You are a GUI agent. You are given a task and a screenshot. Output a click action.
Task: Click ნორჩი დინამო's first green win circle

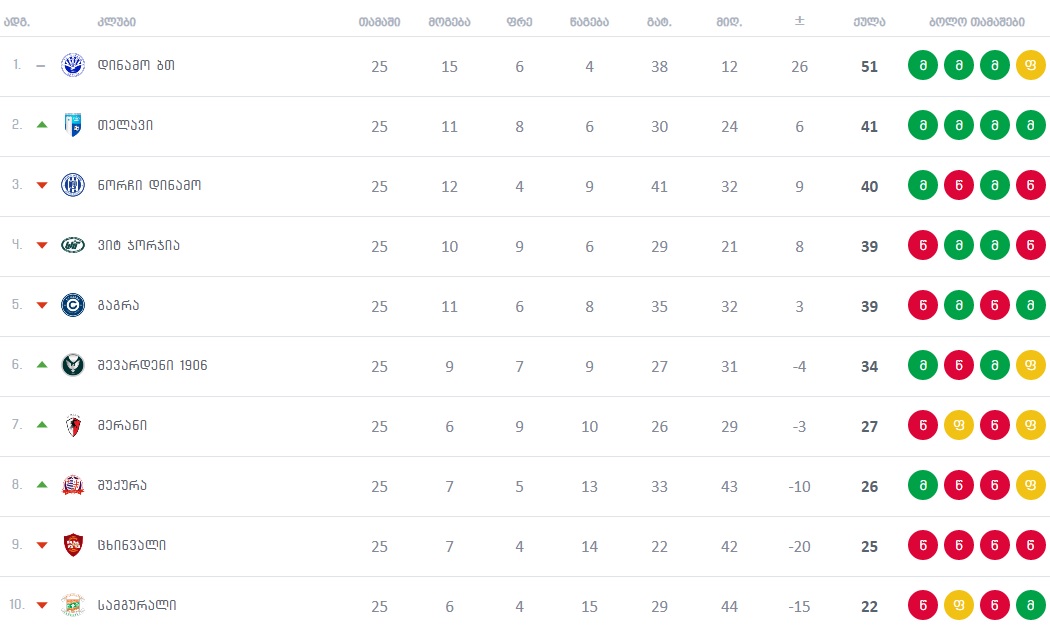[923, 185]
